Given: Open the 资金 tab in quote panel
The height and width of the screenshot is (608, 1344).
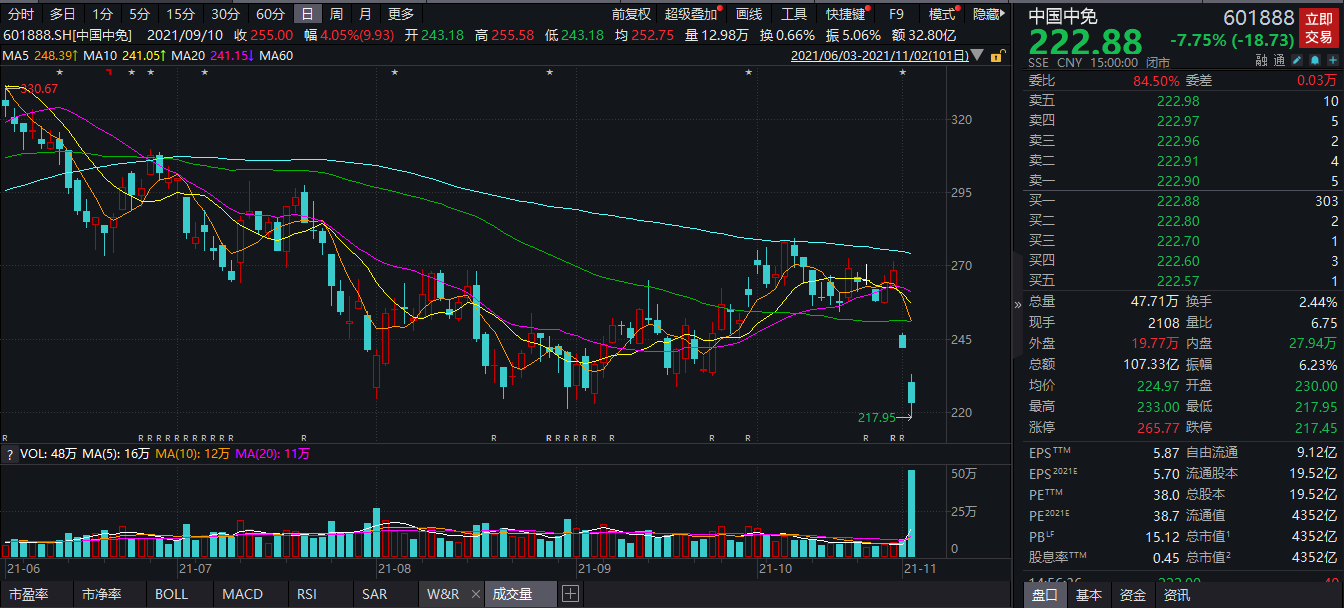Looking at the screenshot, I should point(1133,595).
